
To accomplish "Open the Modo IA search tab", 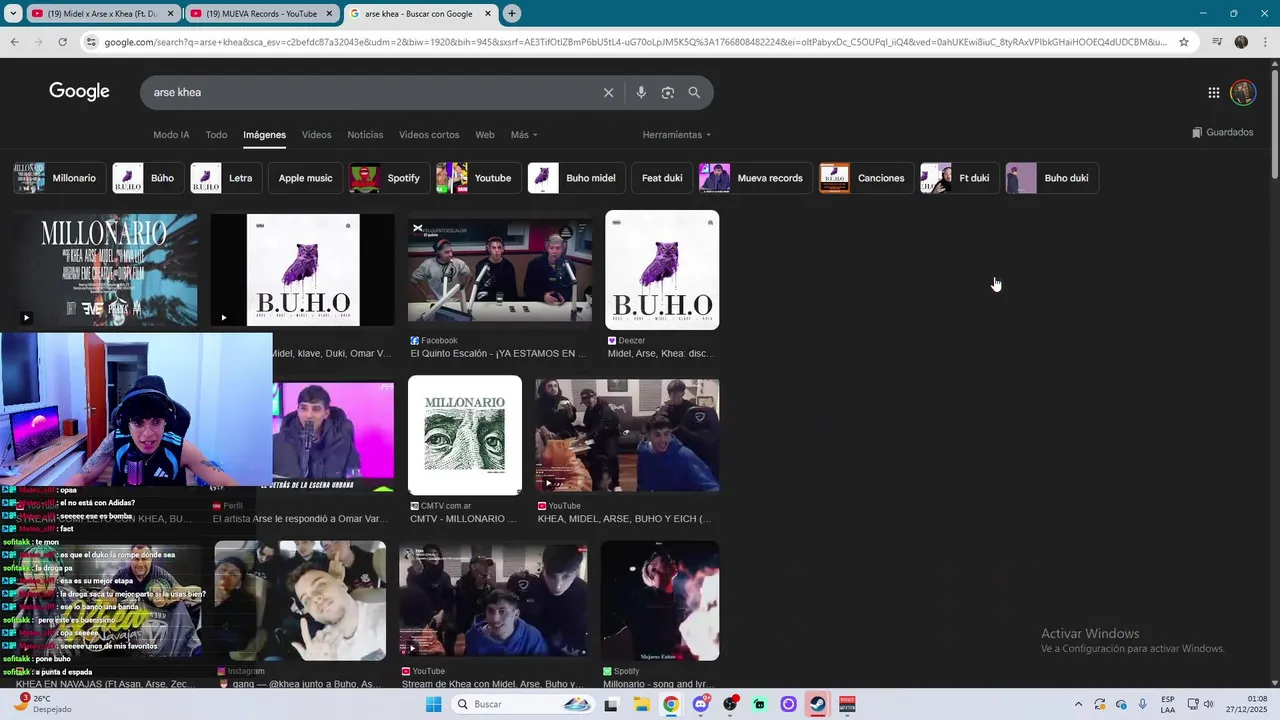I will pyautogui.click(x=171, y=135).
